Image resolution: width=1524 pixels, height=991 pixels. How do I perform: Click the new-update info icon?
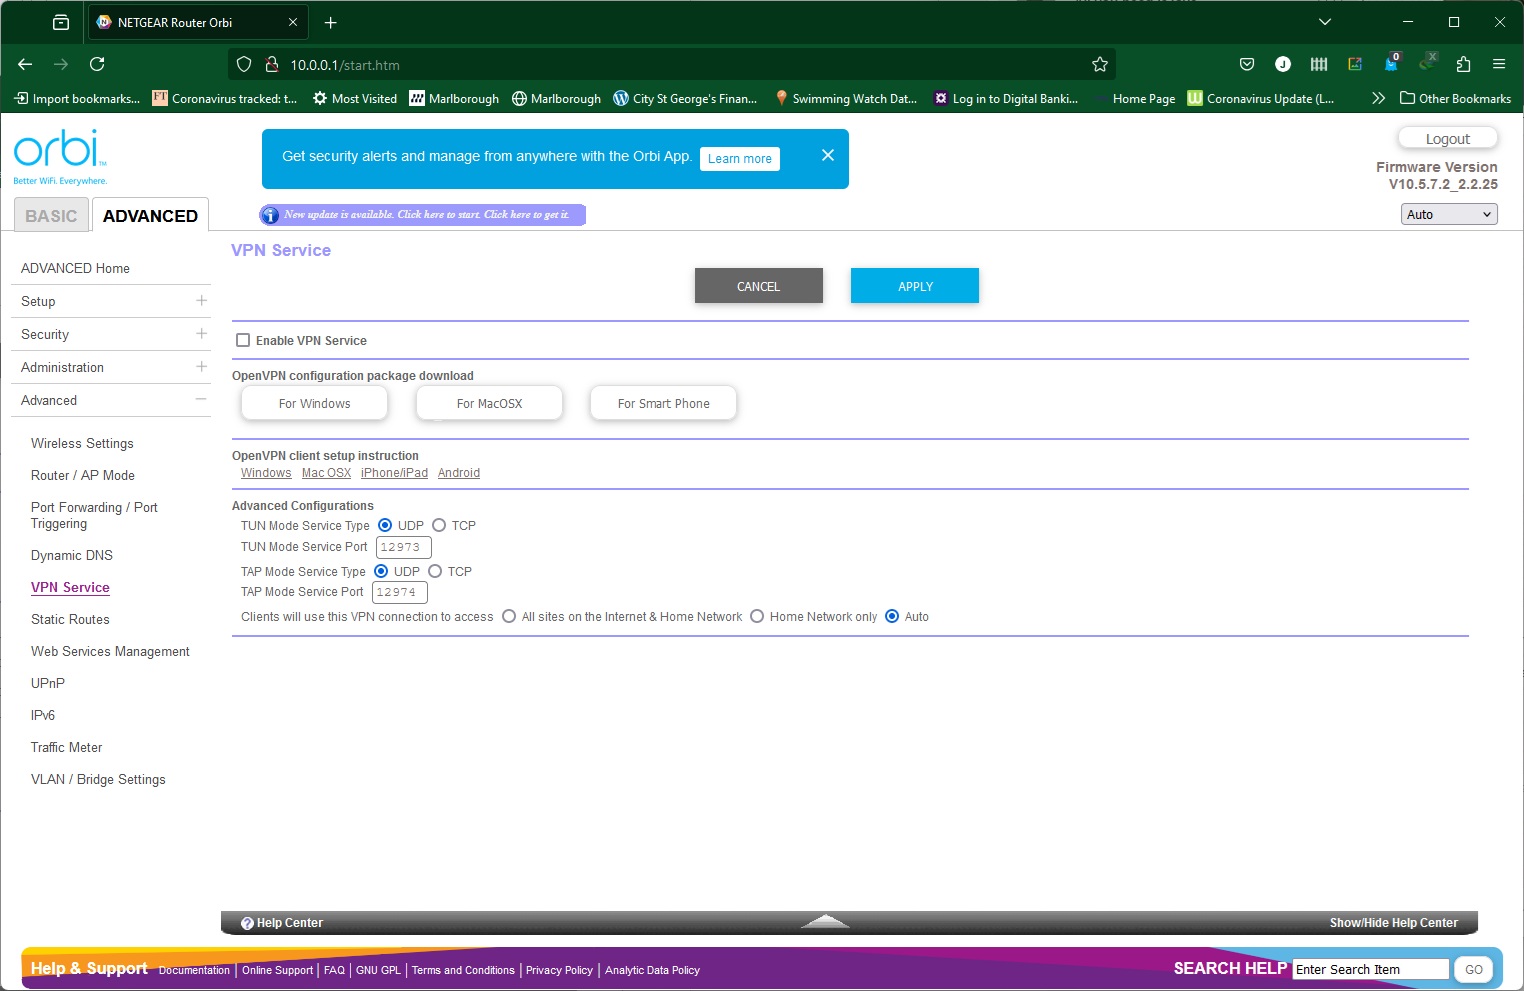pyautogui.click(x=270, y=215)
